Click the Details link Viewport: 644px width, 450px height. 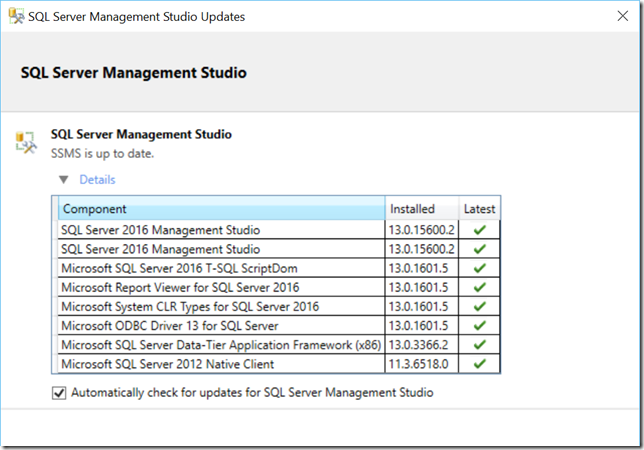[x=97, y=180]
